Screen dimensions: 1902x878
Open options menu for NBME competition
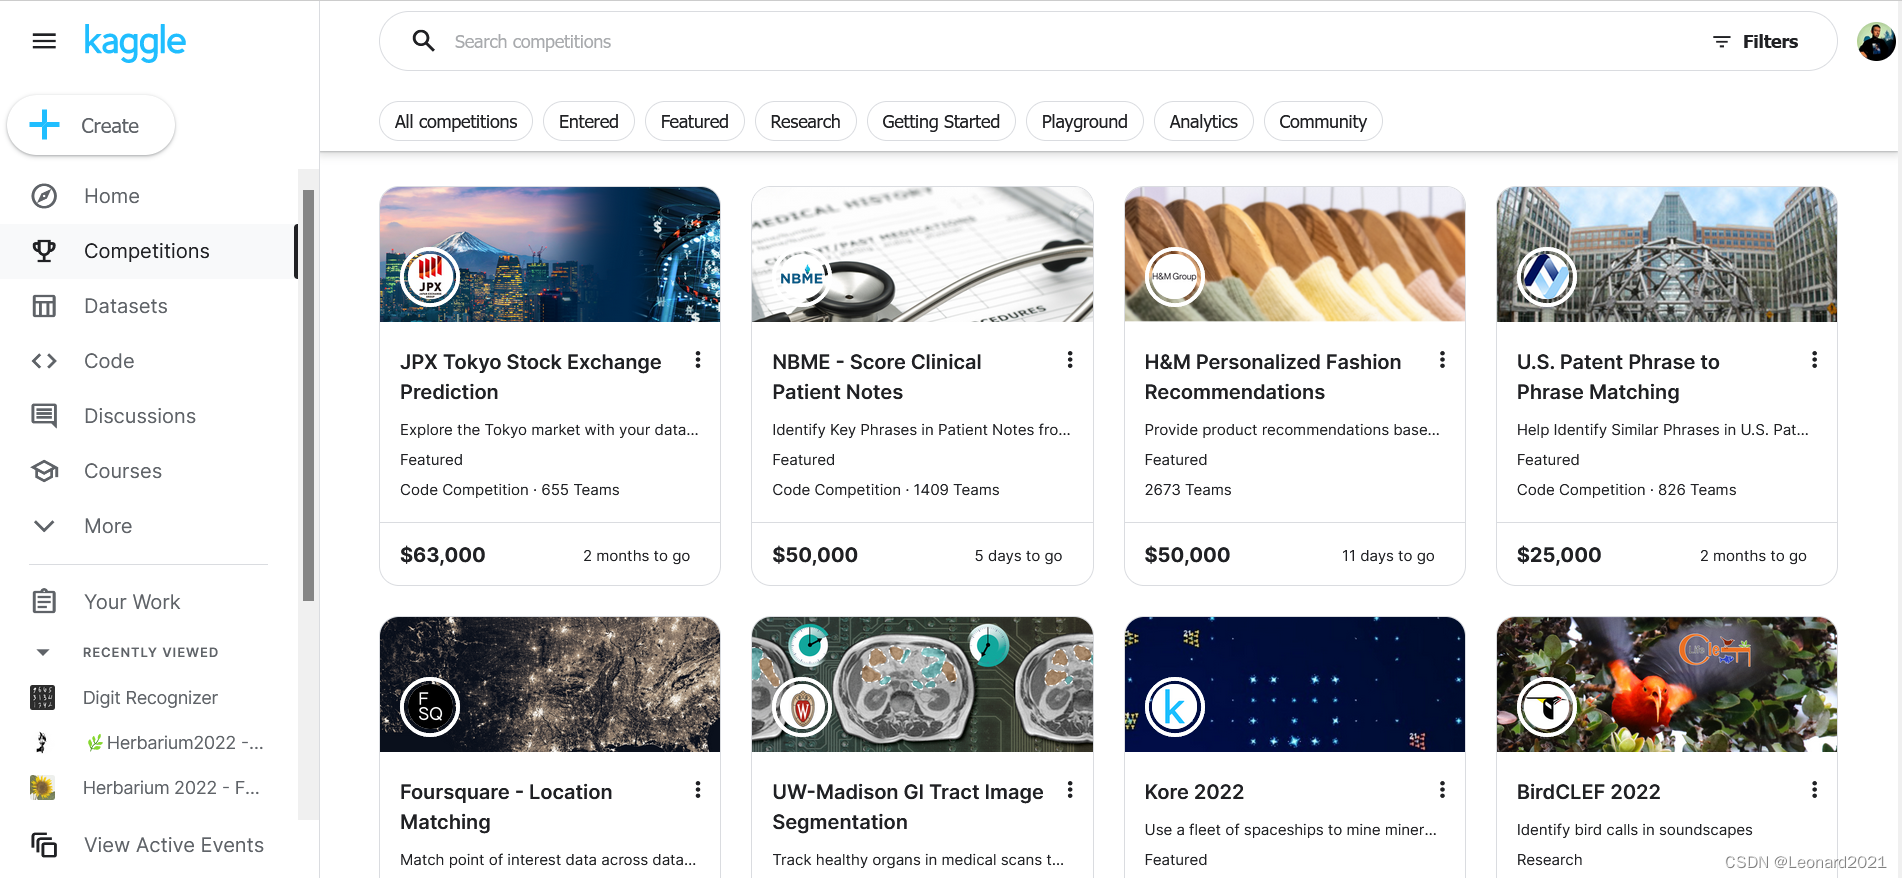pyautogui.click(x=1070, y=360)
